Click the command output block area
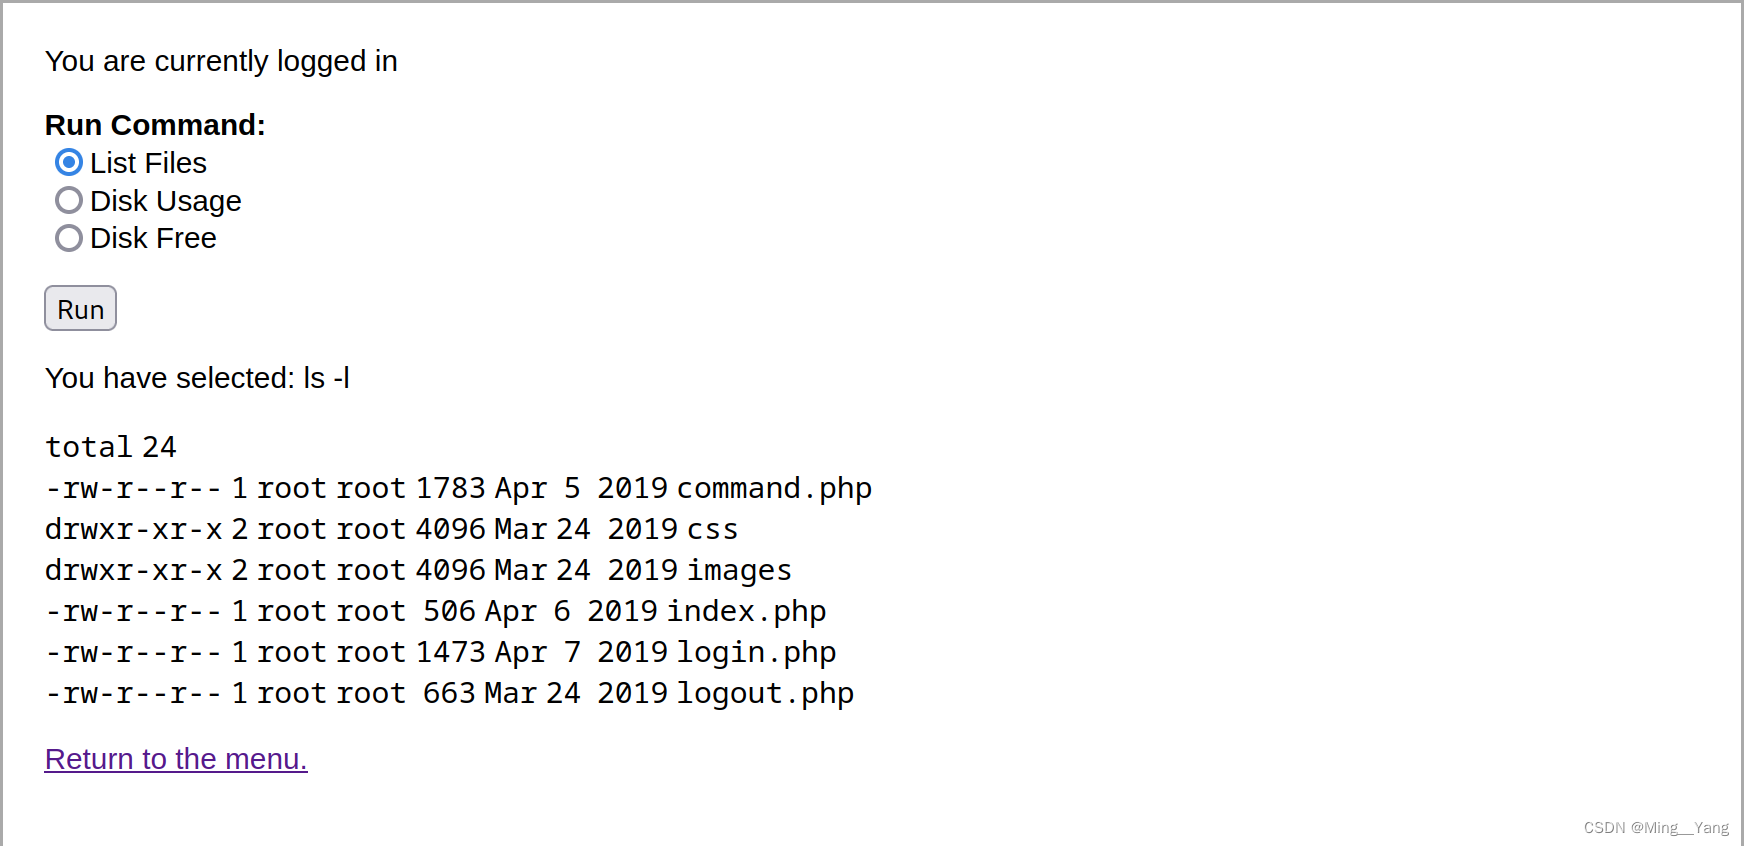 450,570
